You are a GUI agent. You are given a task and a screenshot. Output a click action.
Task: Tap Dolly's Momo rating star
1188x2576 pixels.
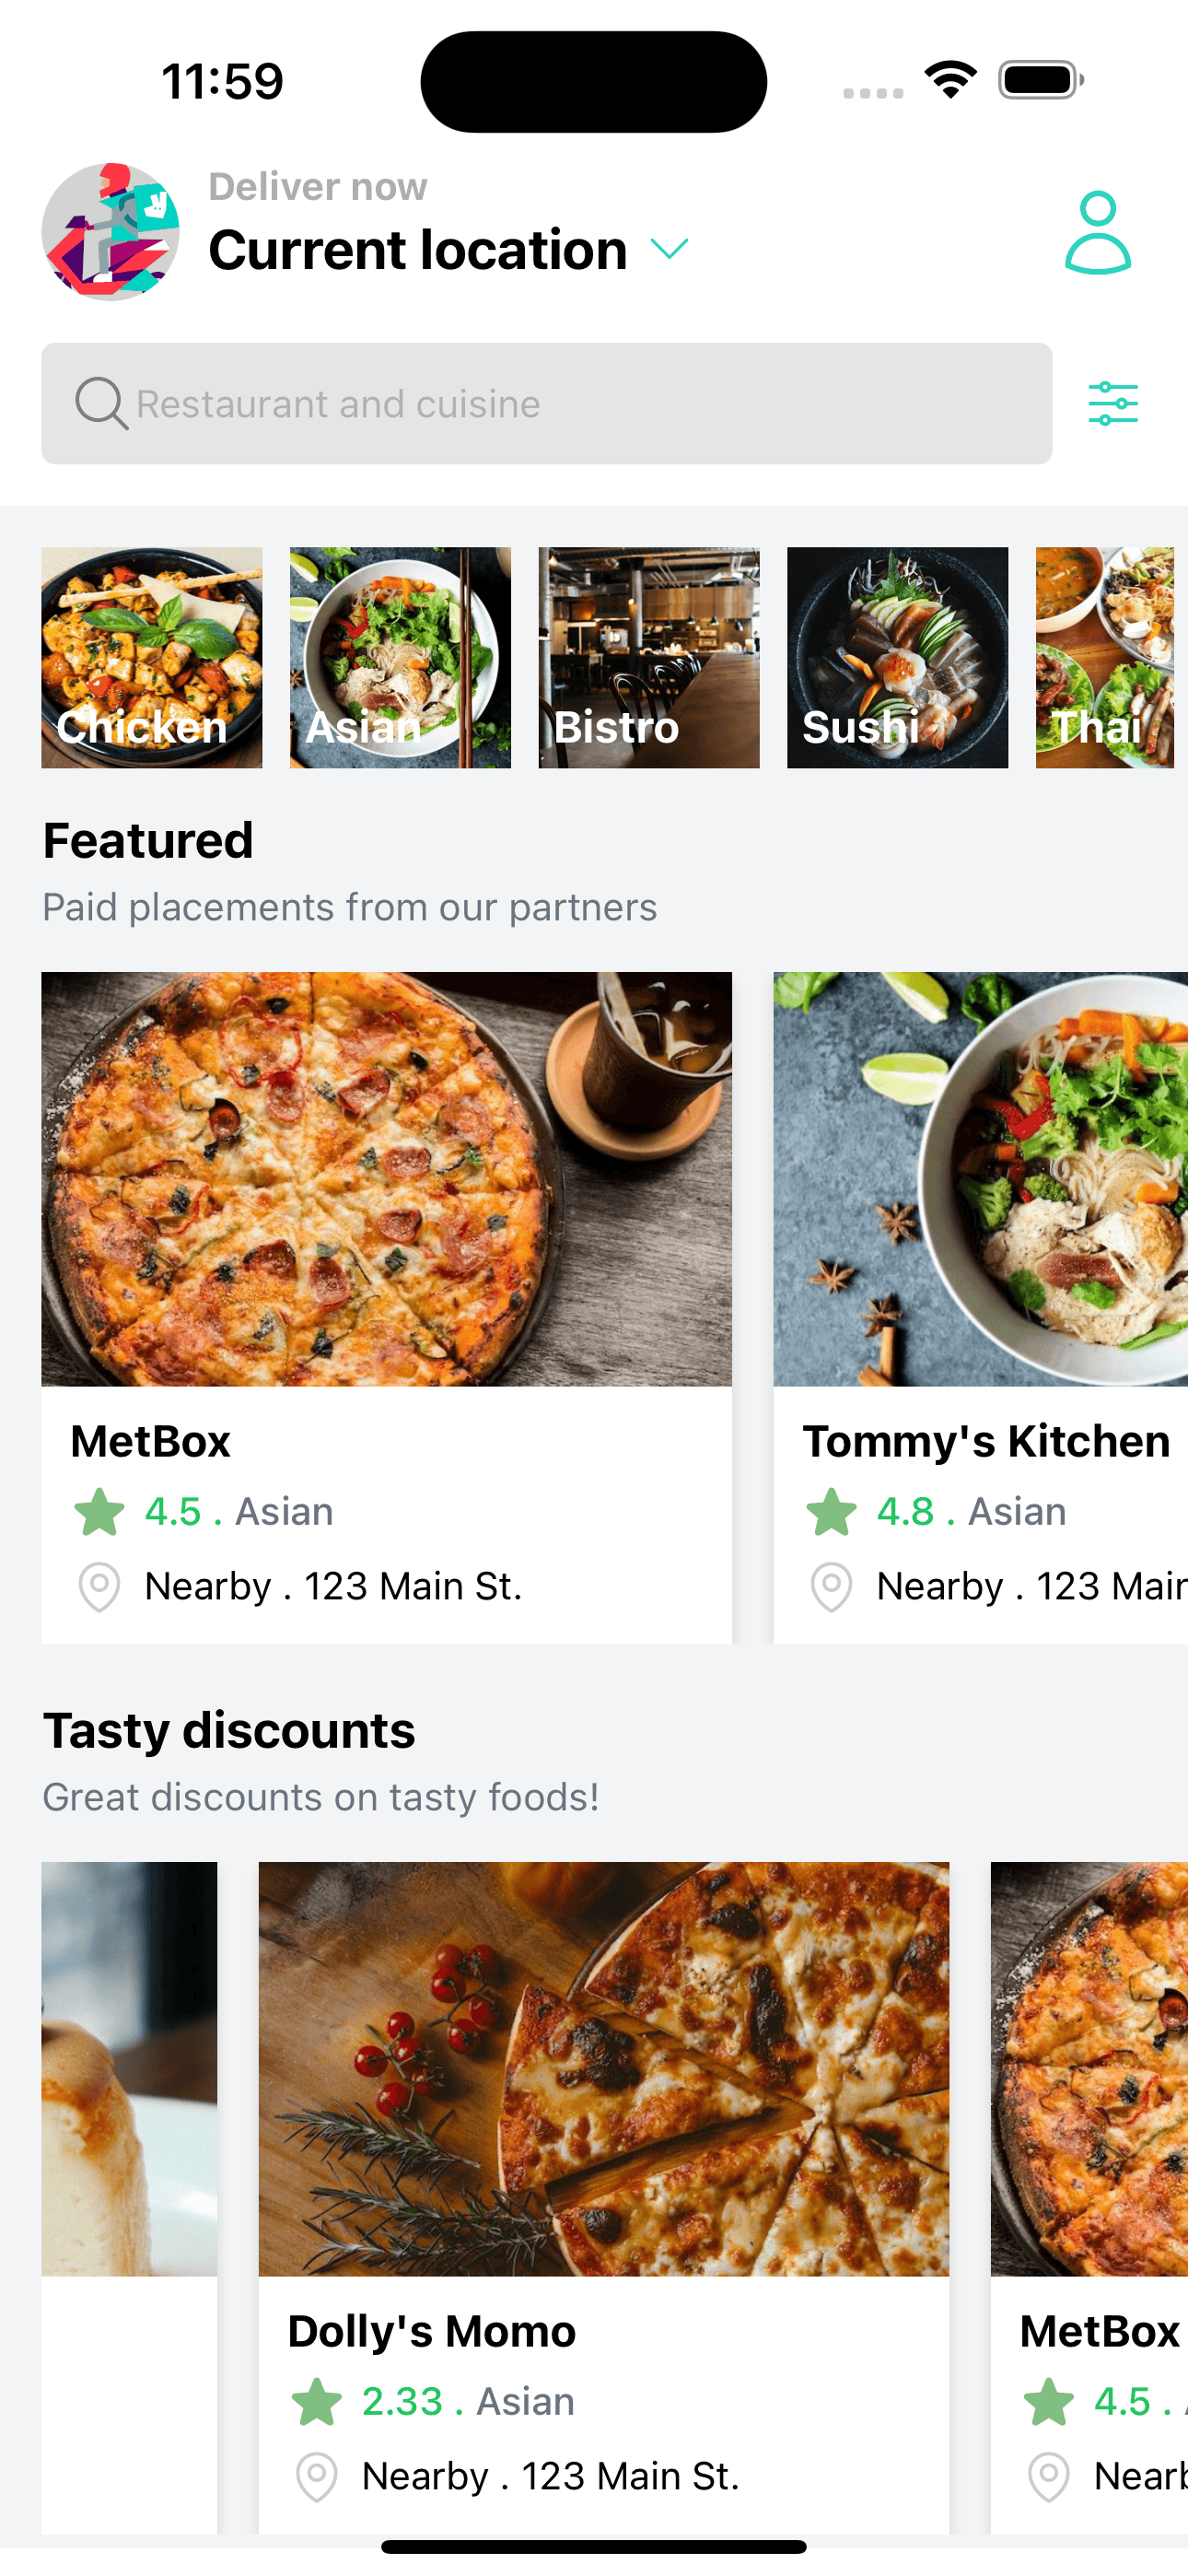(316, 2401)
